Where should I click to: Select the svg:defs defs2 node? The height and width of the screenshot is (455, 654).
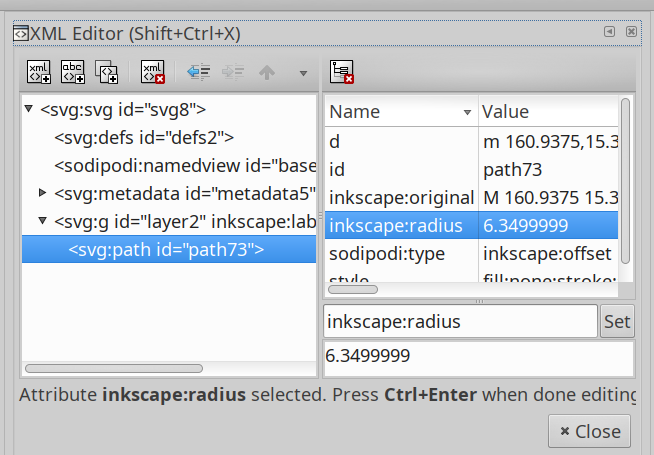pyautogui.click(x=144, y=138)
